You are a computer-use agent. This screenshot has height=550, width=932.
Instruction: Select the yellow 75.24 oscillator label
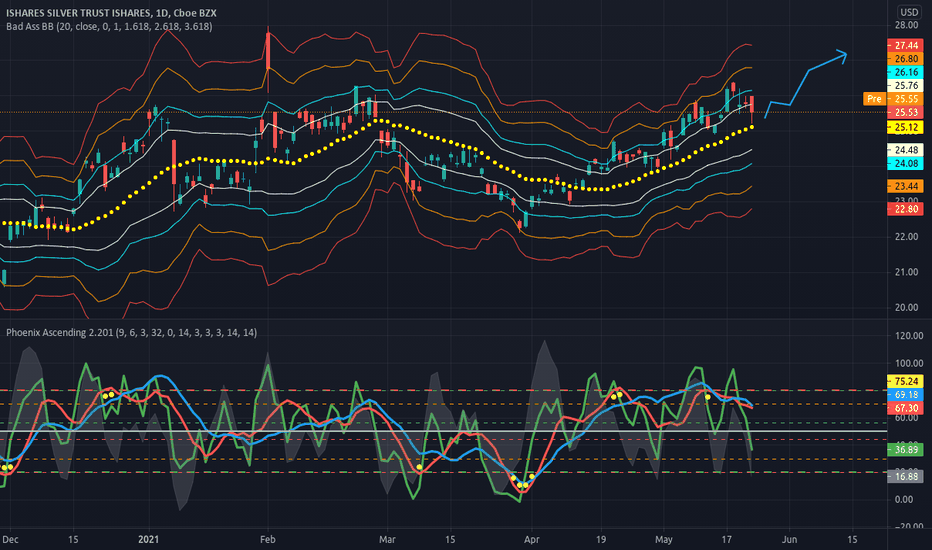point(905,381)
